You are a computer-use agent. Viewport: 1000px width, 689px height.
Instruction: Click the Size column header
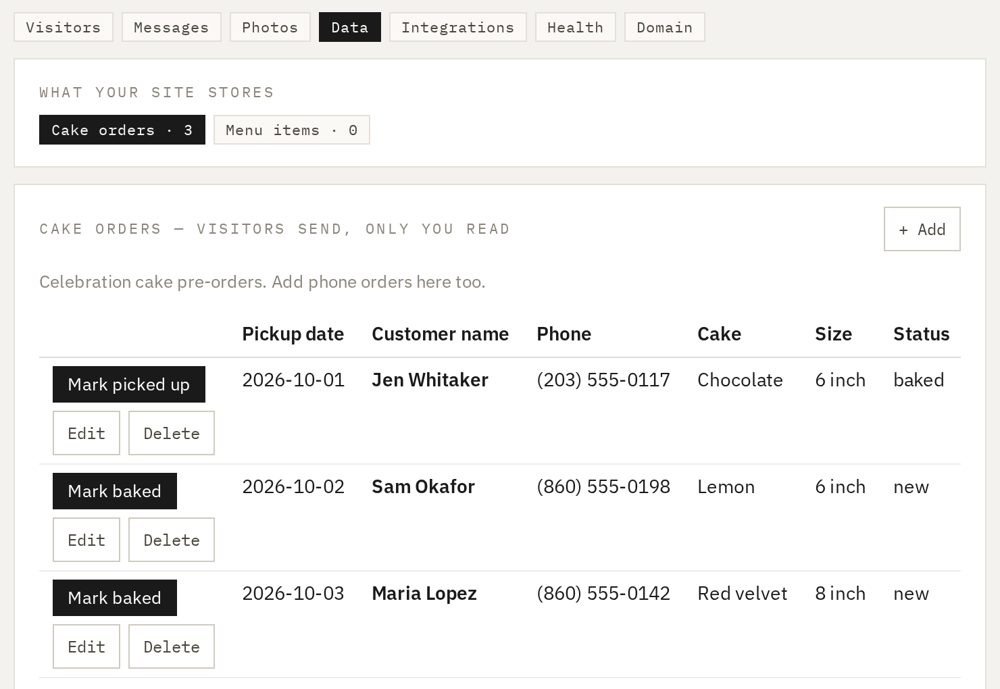834,334
